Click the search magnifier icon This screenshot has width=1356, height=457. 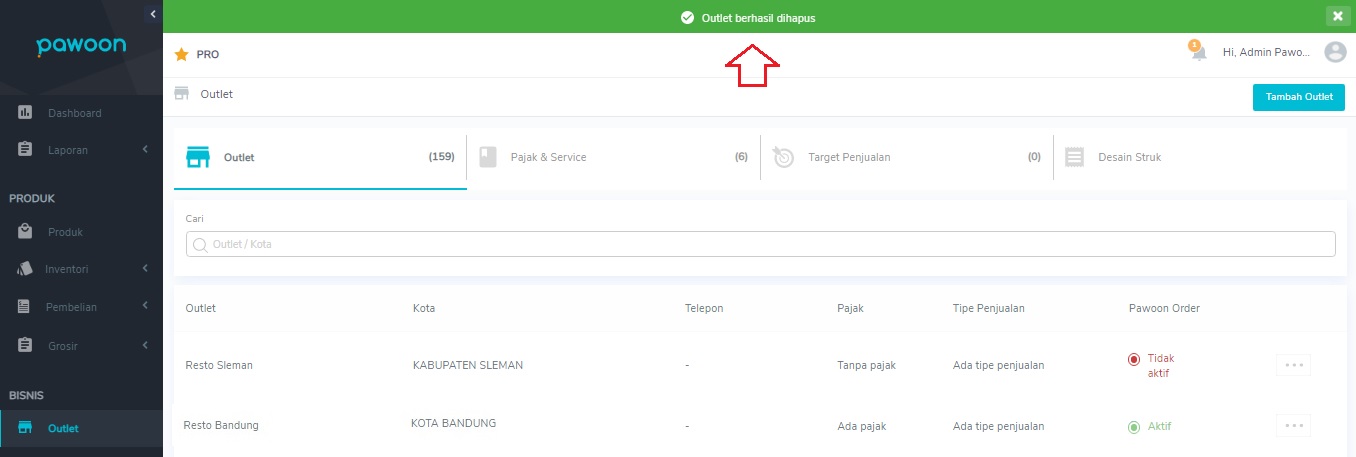pos(200,244)
